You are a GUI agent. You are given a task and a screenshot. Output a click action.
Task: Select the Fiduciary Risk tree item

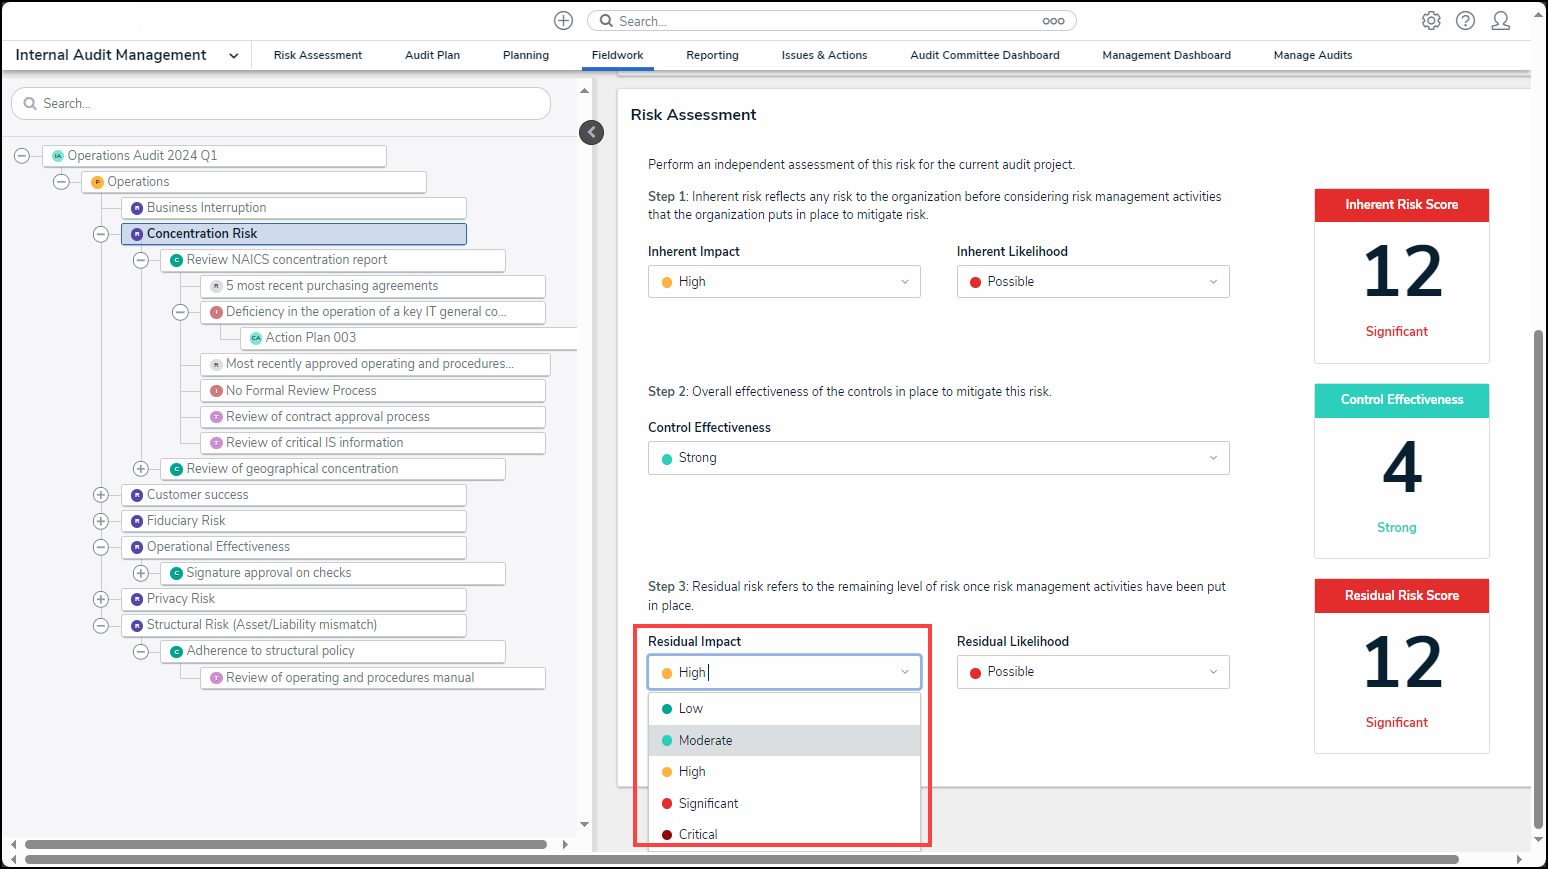[x=186, y=521]
